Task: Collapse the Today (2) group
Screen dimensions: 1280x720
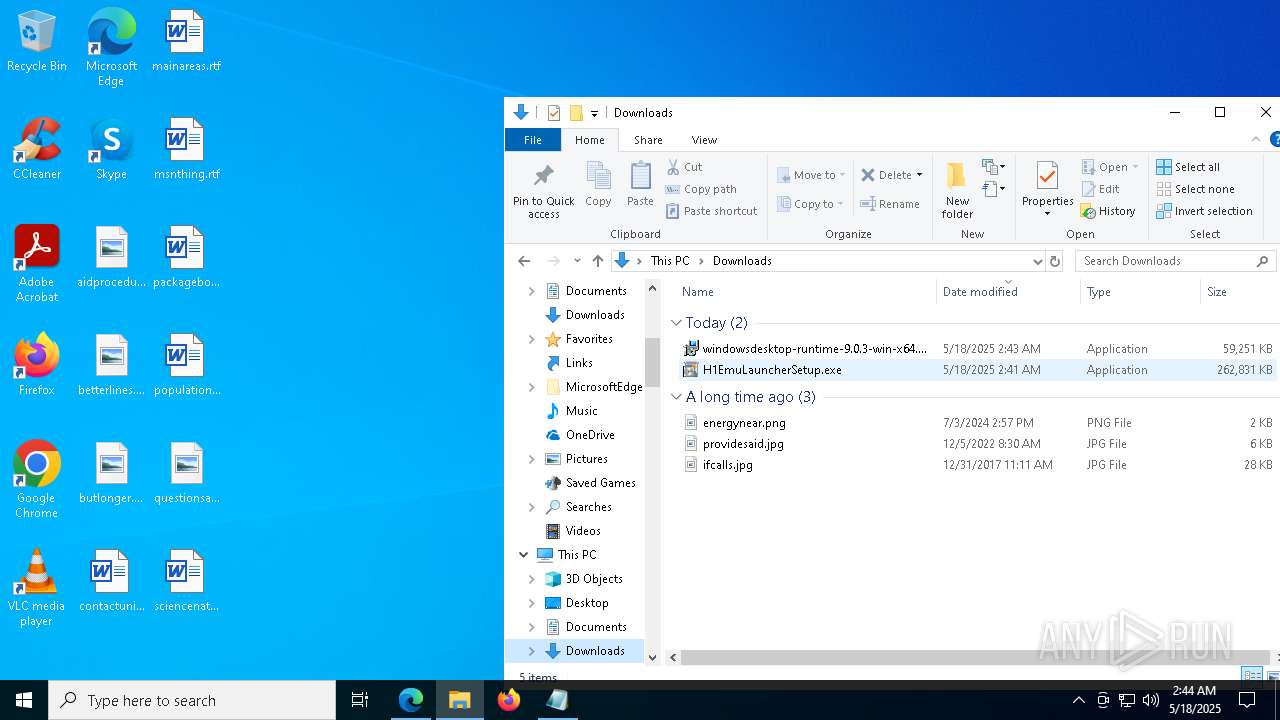Action: pyautogui.click(x=676, y=323)
